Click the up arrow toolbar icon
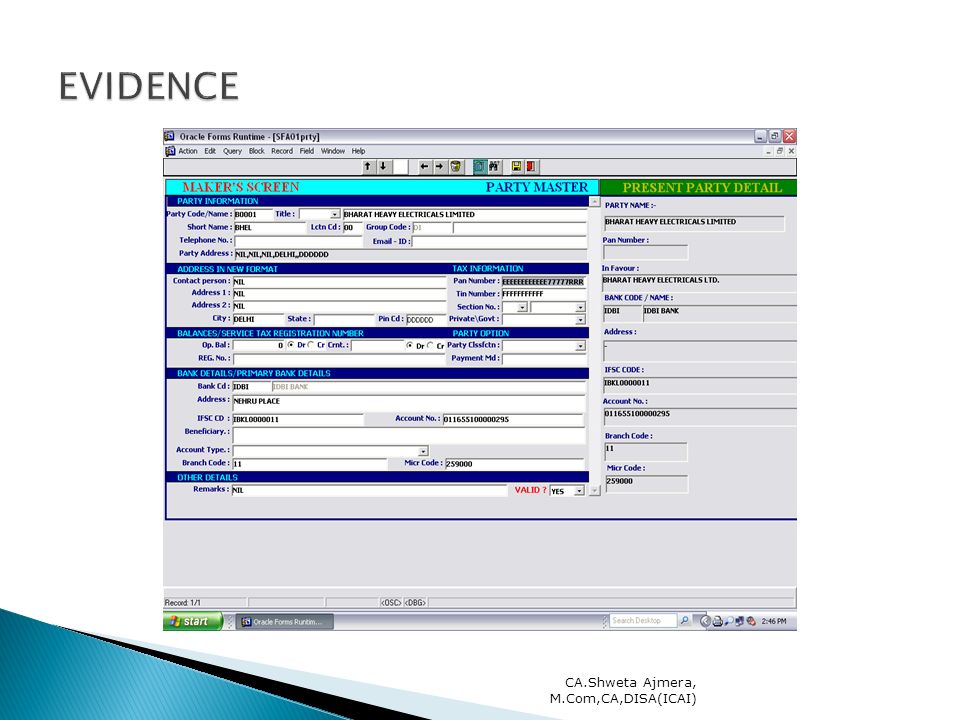The height and width of the screenshot is (720, 960). point(367,167)
